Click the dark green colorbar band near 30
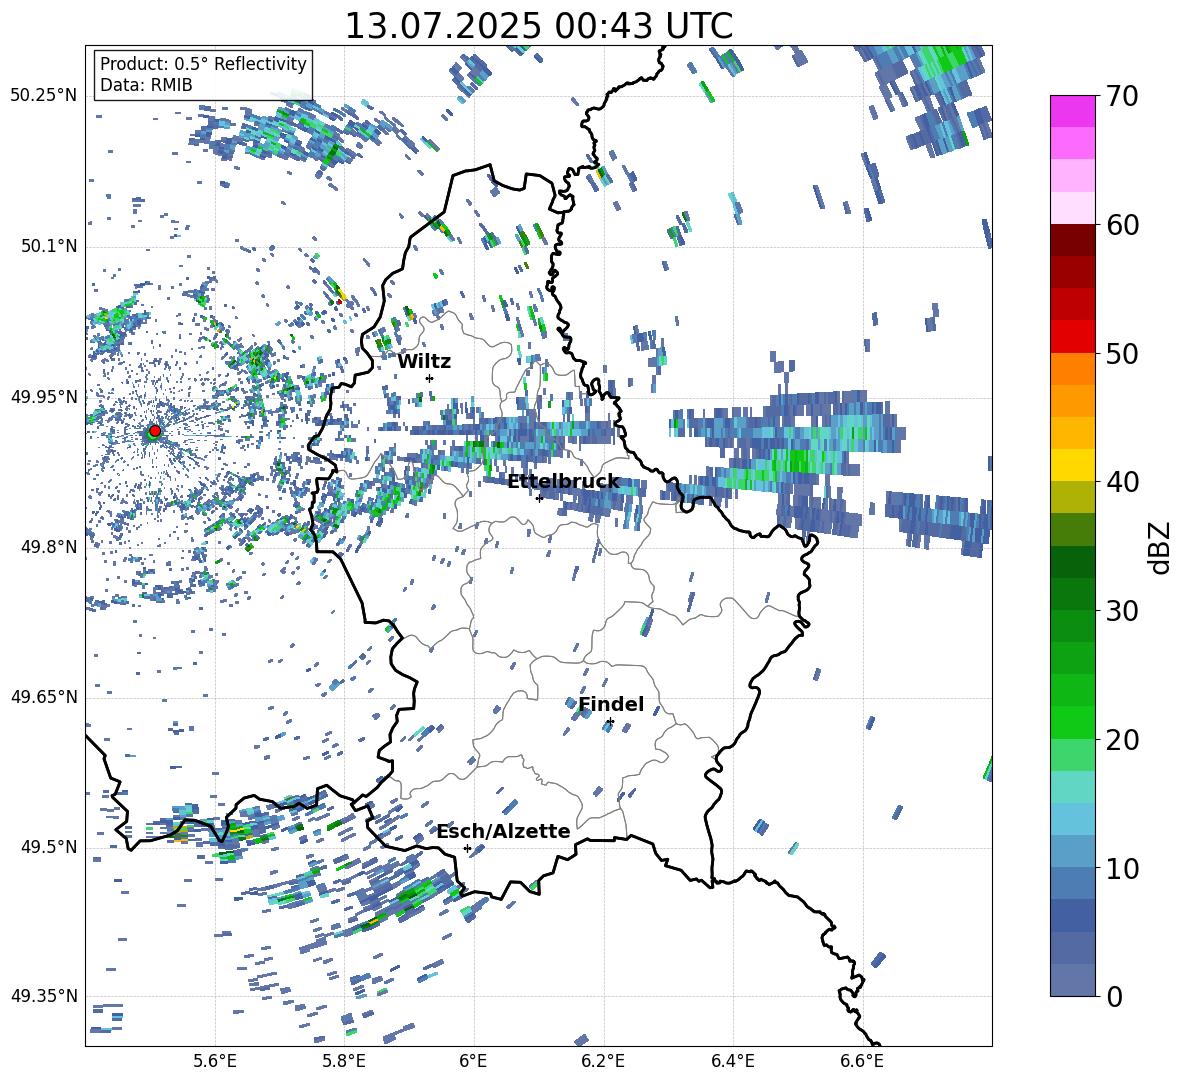1184x1081 pixels. pos(1072,594)
